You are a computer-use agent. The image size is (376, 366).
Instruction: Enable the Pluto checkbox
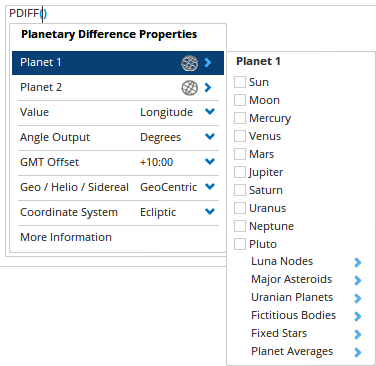pyautogui.click(x=240, y=244)
